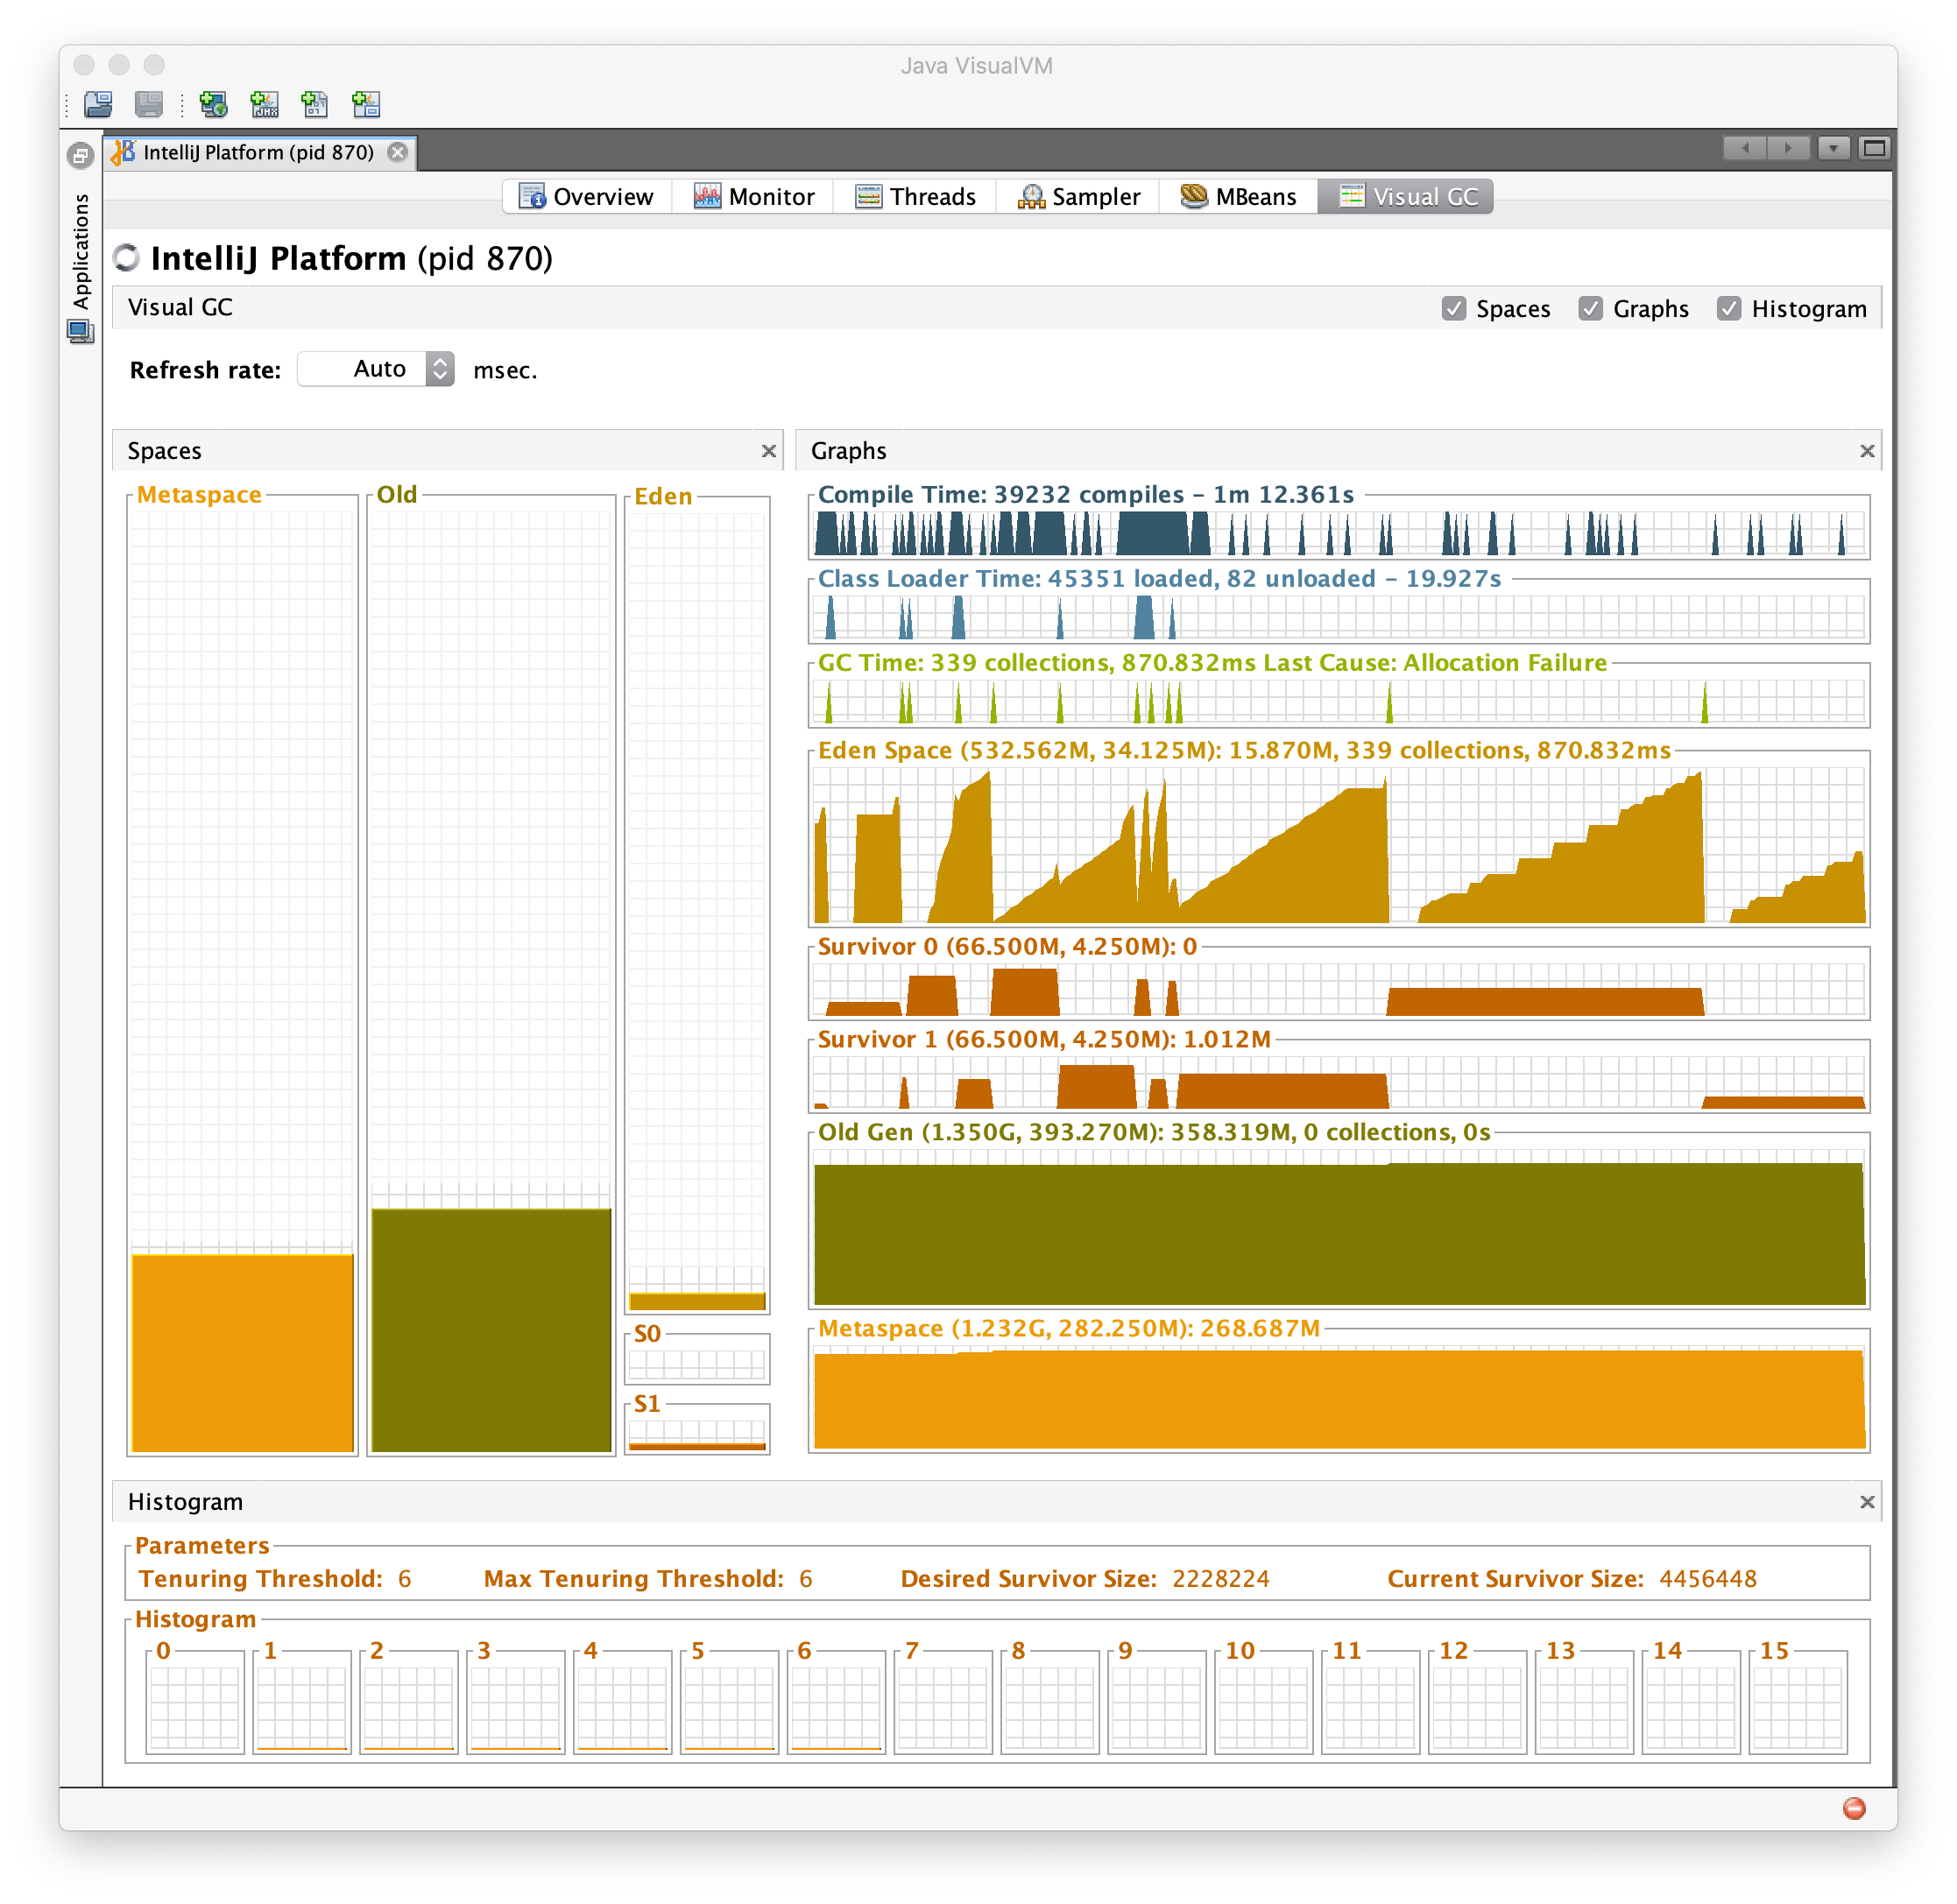Screen dimensions: 1957x1904
Task: Toggle the Histogram checkbox
Action: tap(1730, 309)
